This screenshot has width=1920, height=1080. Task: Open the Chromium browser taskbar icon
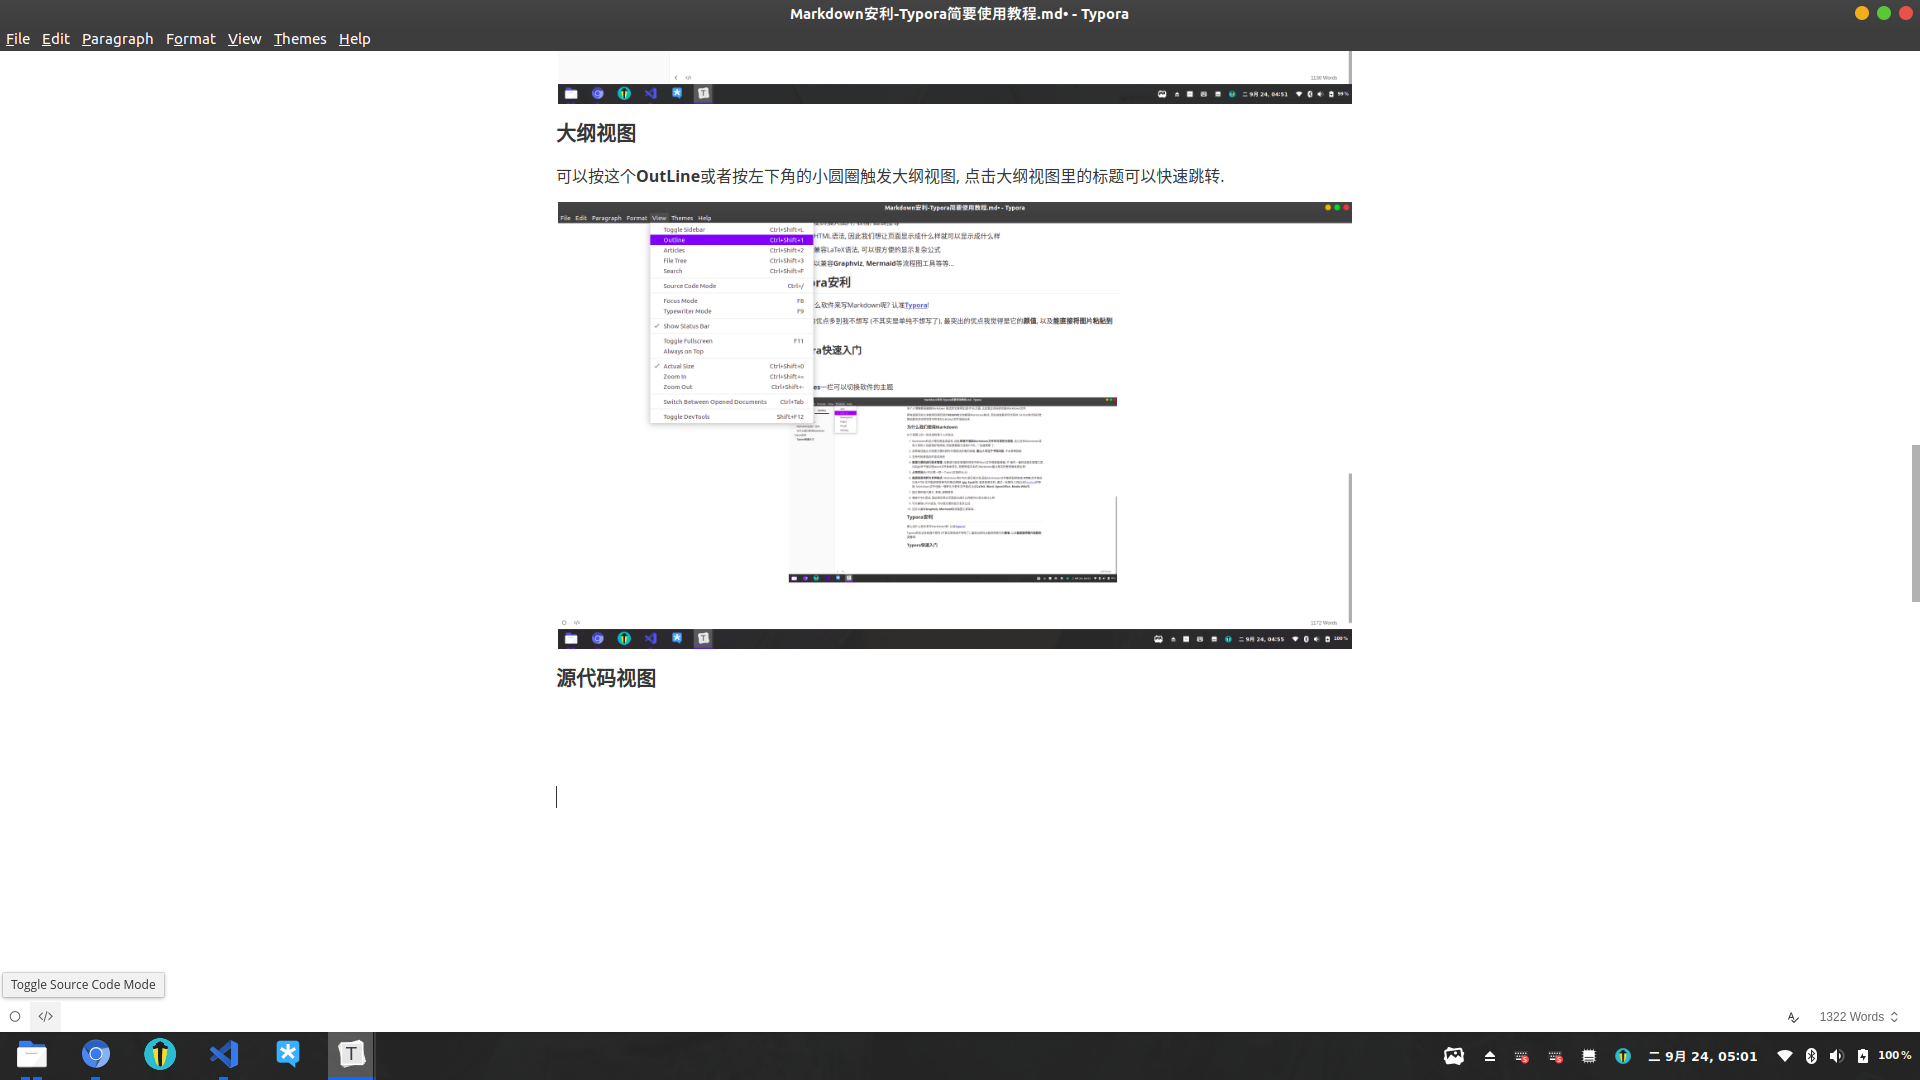(96, 1054)
